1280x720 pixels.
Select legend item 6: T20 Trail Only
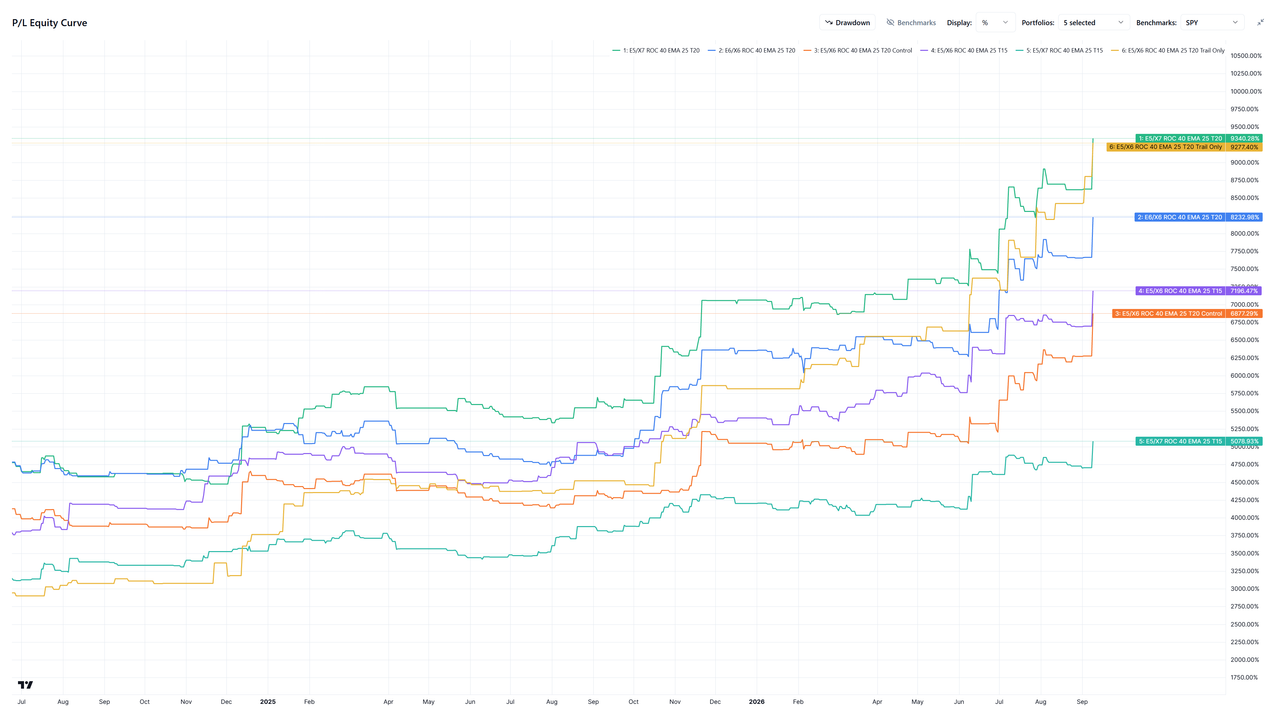point(1167,50)
